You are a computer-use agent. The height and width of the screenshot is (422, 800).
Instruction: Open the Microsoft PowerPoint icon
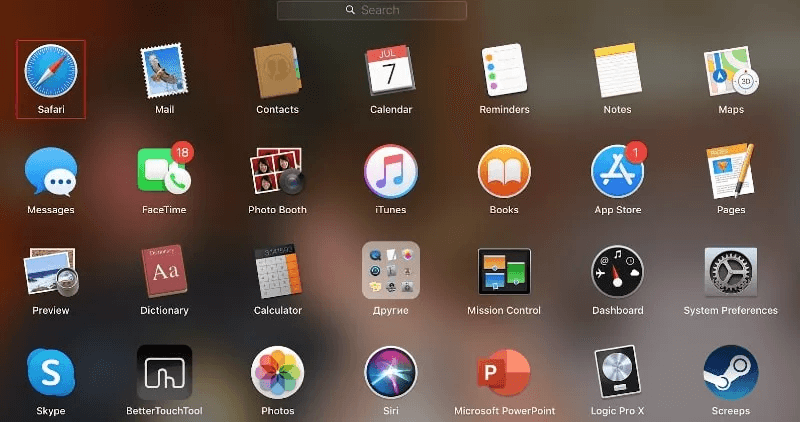504,373
